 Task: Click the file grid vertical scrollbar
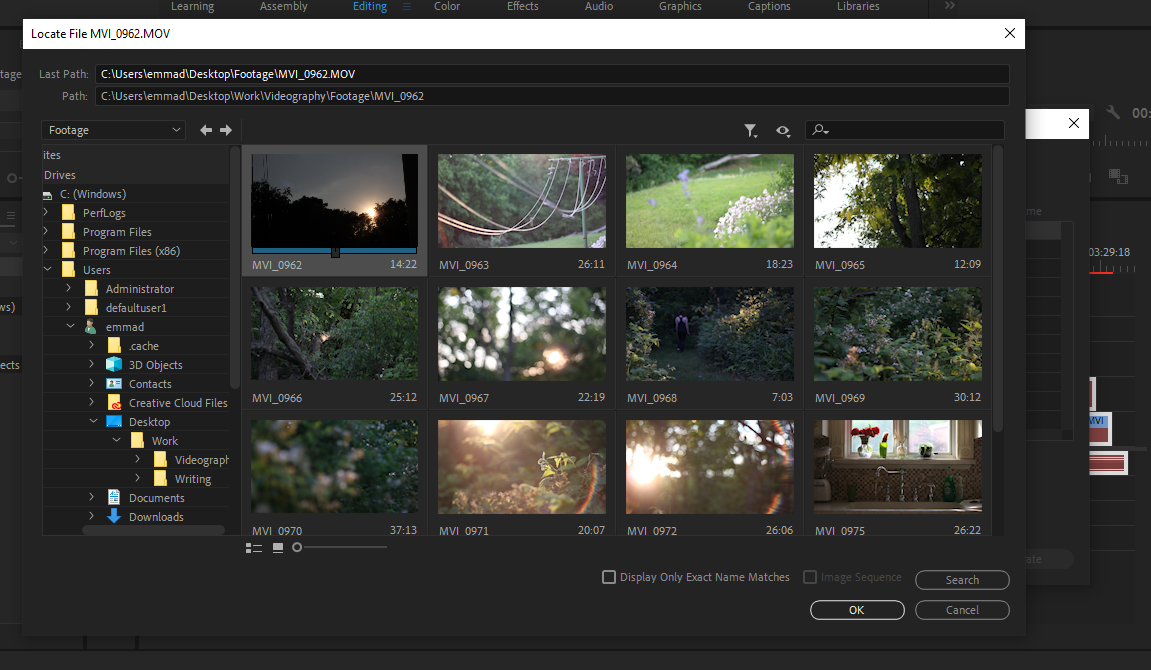click(998, 290)
